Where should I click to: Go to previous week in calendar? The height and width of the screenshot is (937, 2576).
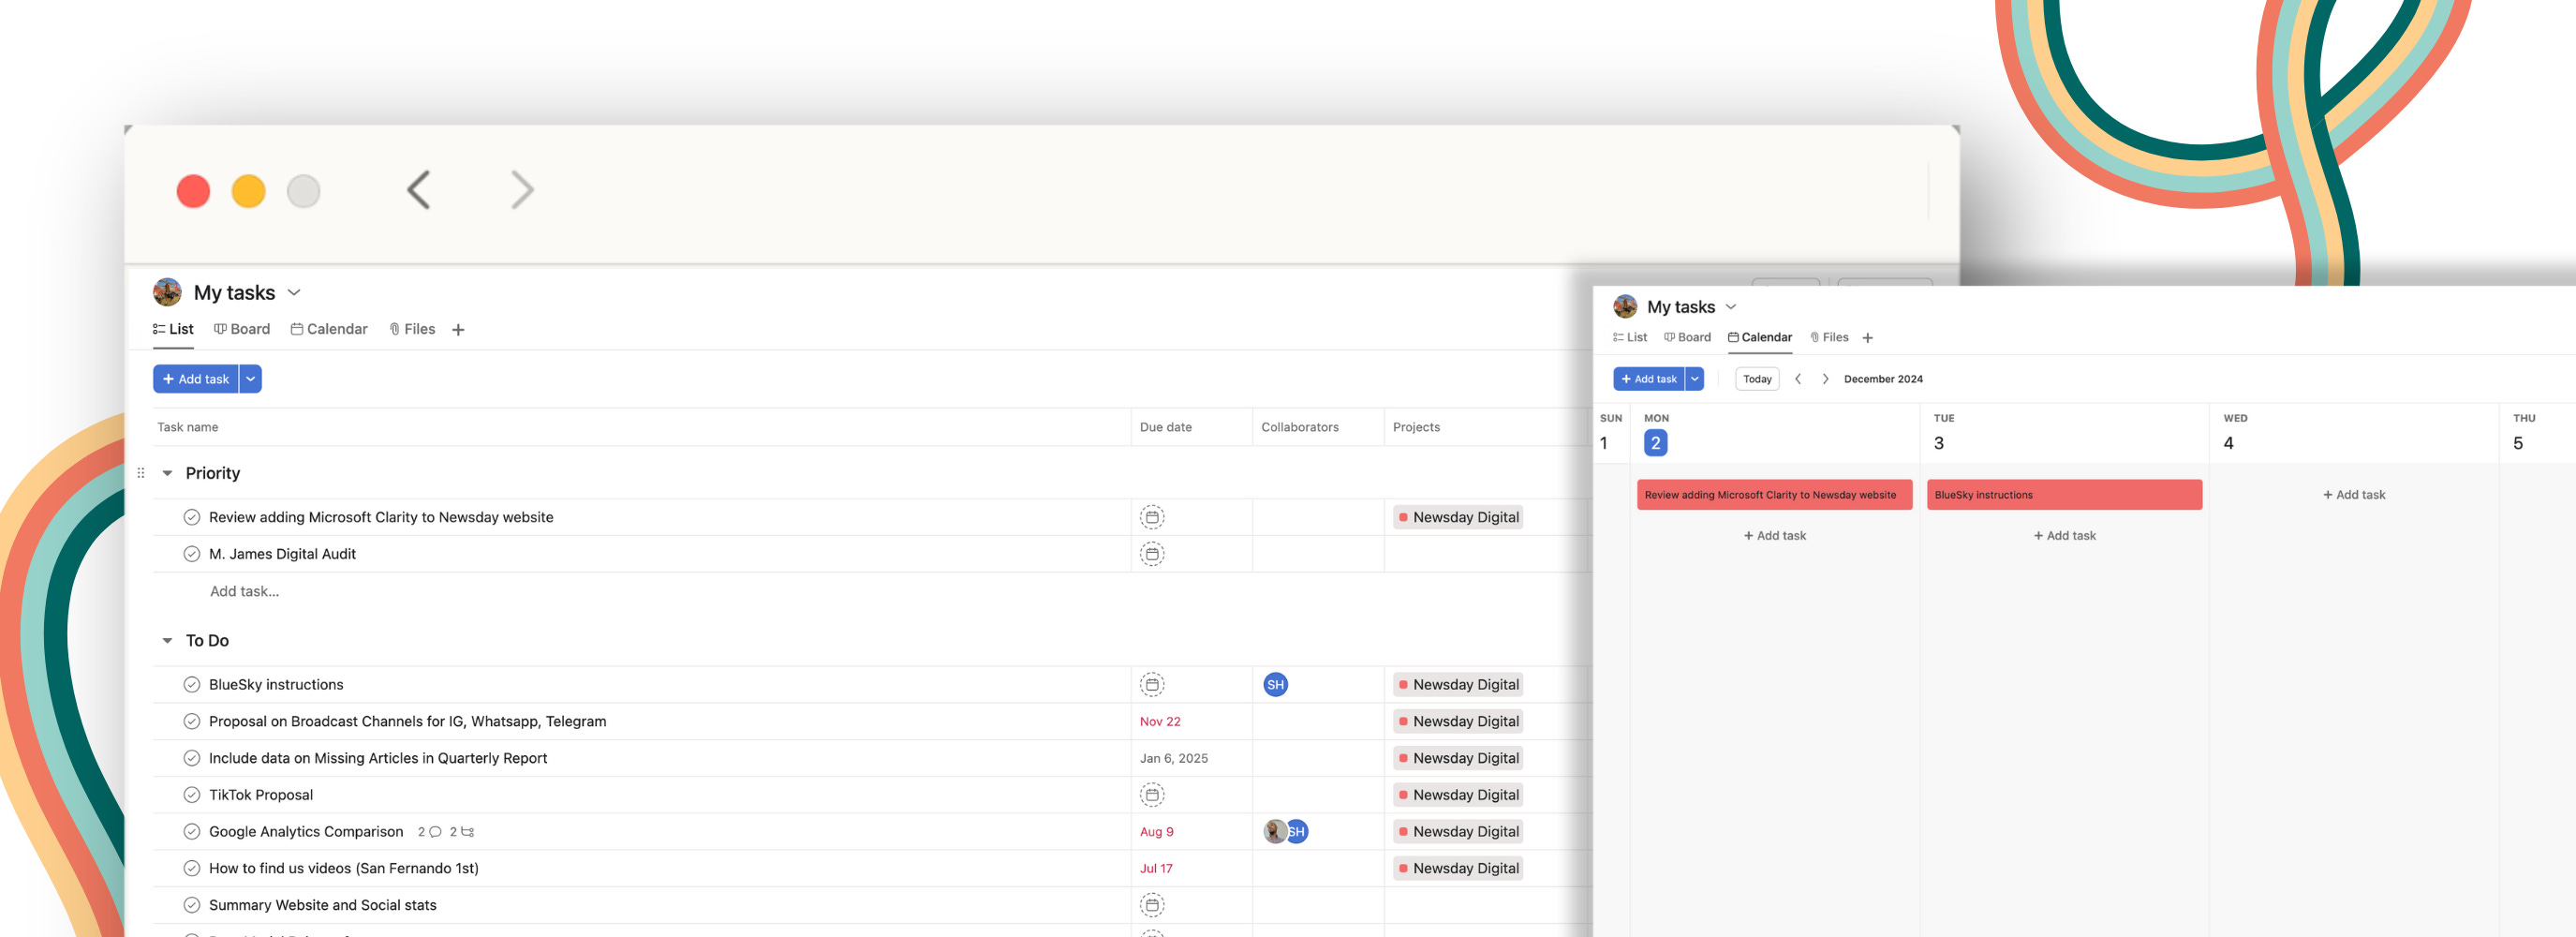coord(1798,379)
